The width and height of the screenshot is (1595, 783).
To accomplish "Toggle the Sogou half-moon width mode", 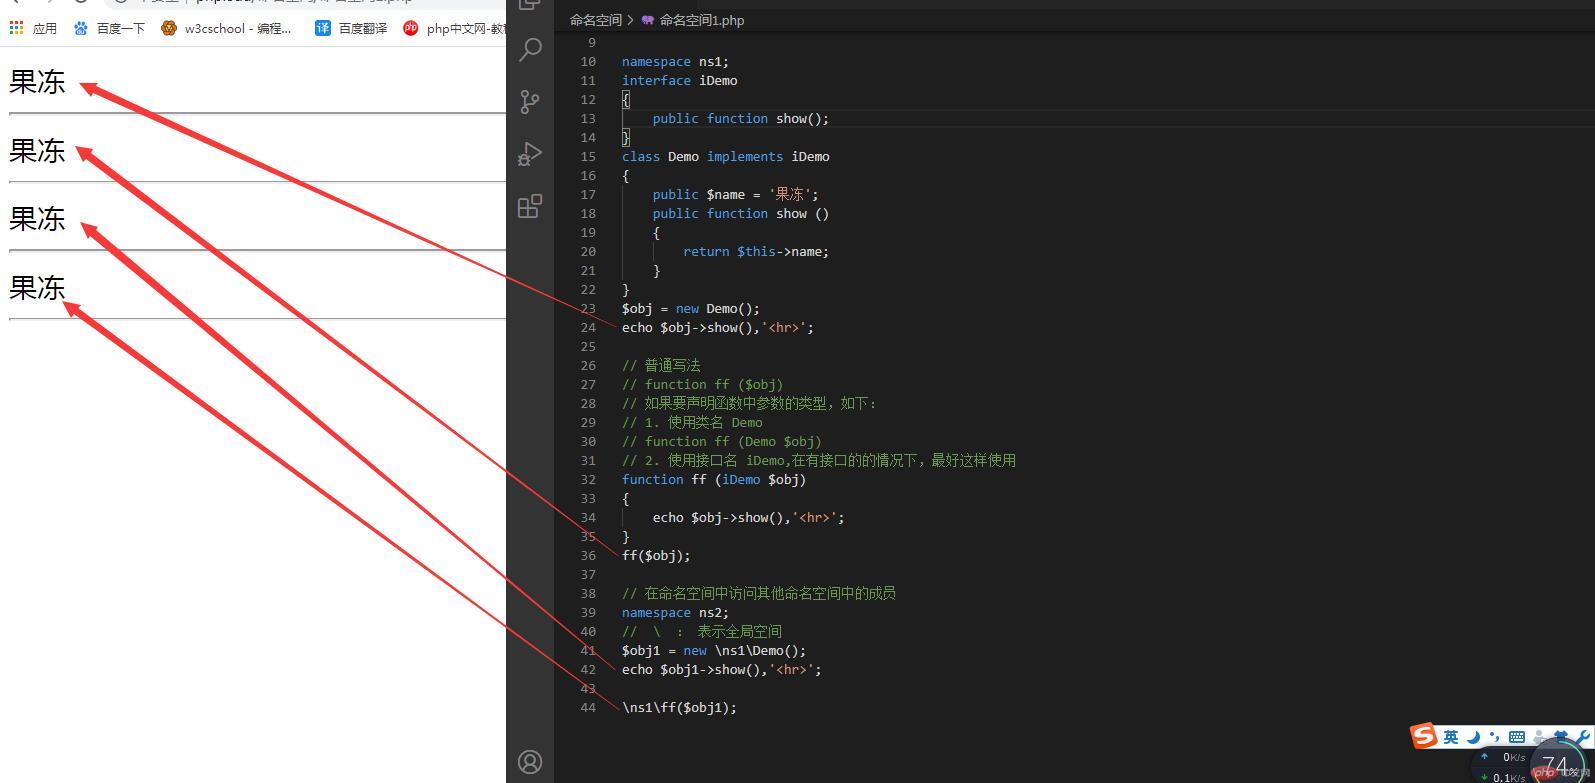I will click(1474, 737).
